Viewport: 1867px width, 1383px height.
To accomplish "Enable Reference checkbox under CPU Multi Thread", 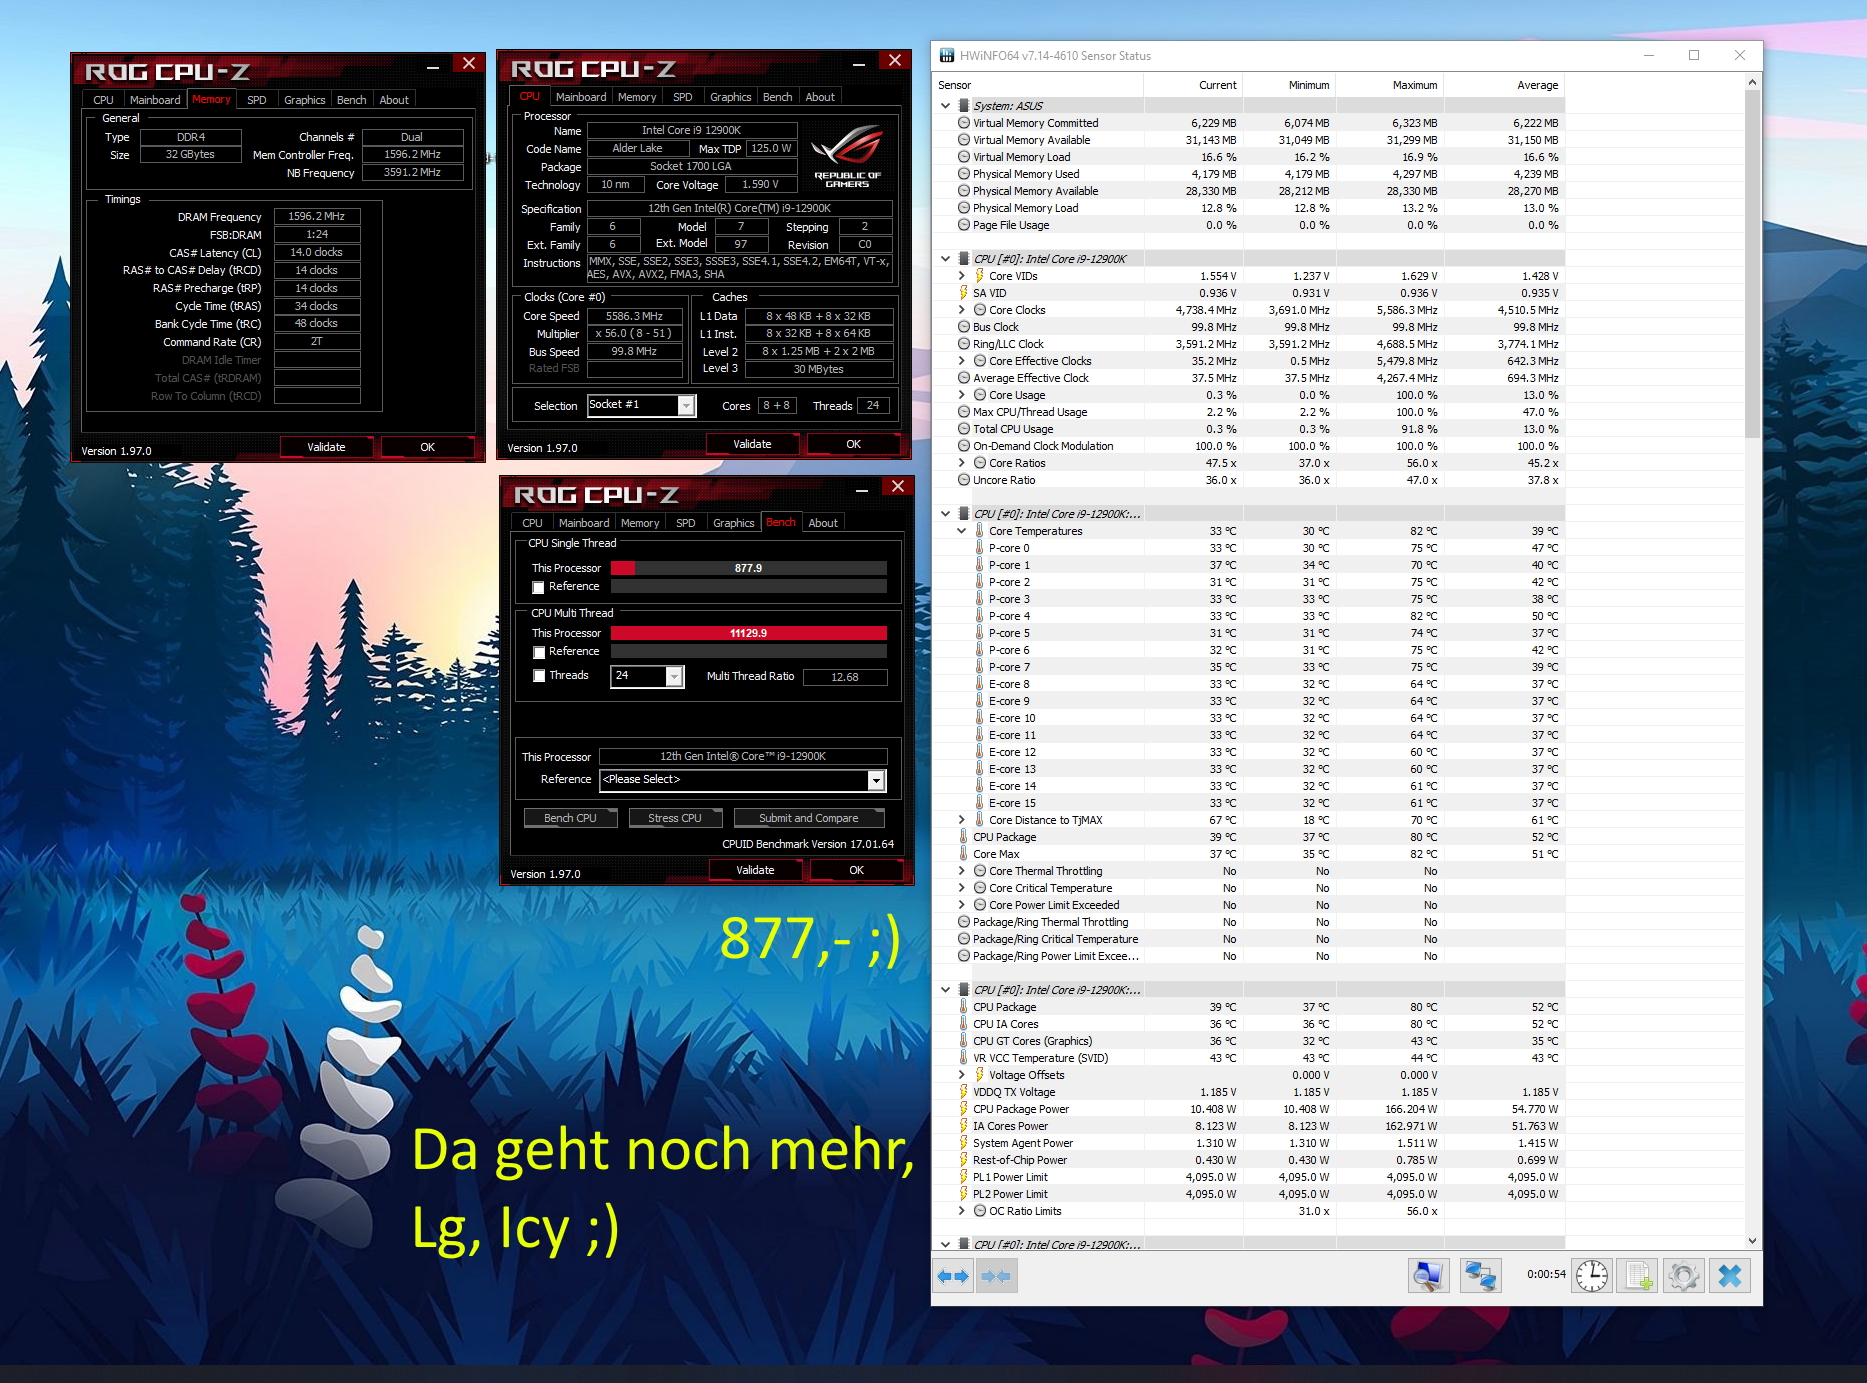I will point(539,653).
